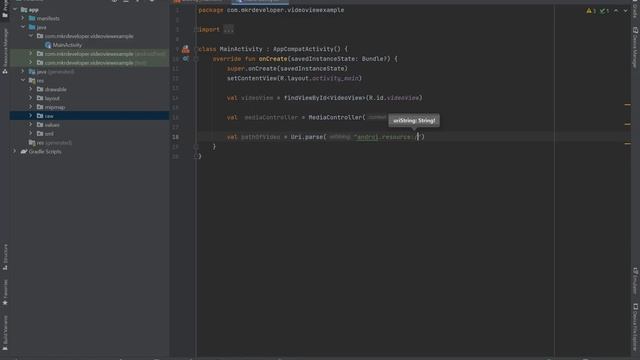Image resolution: width=640 pixels, height=360 pixels.
Task: Click the gutter icon beside class MainActivity
Action: 186,49
